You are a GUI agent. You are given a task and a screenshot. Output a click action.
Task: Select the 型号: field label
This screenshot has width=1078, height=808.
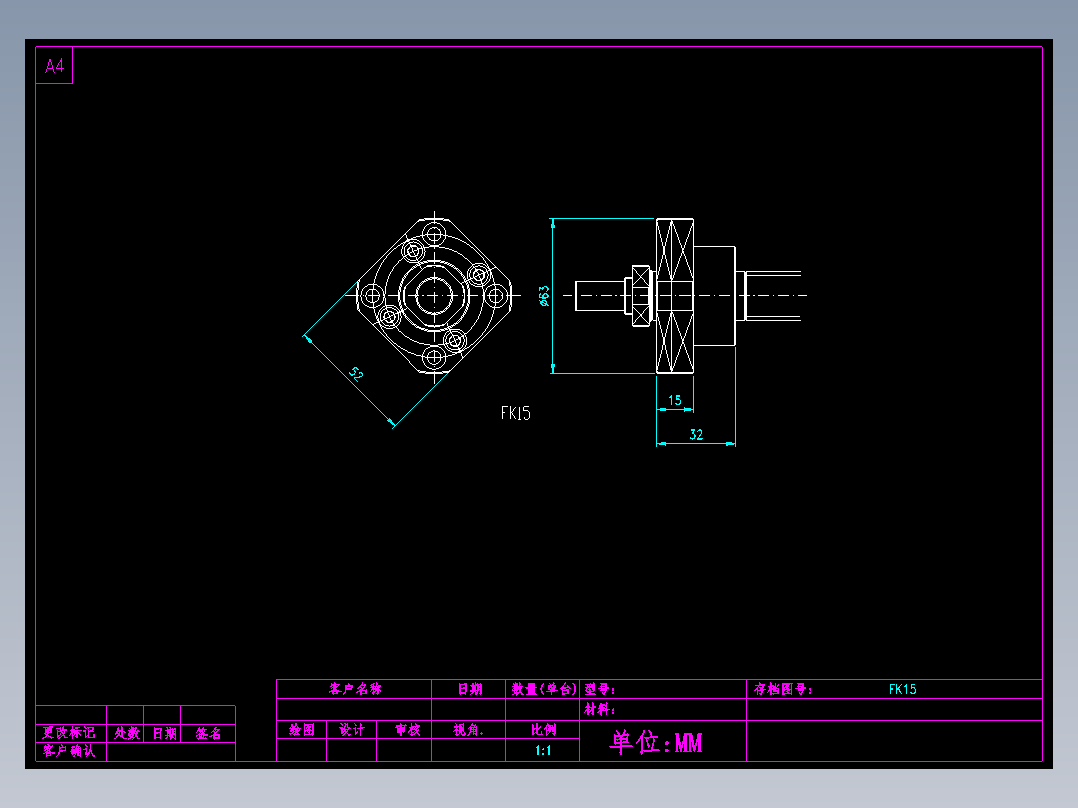pyautogui.click(x=600, y=689)
